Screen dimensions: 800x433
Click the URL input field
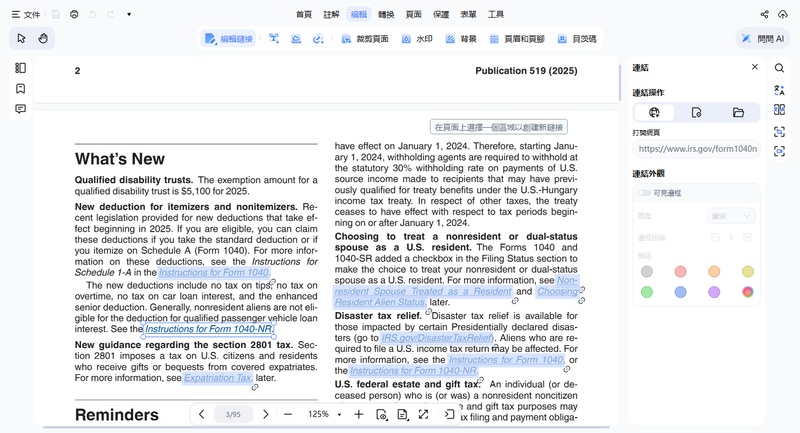[x=696, y=149]
